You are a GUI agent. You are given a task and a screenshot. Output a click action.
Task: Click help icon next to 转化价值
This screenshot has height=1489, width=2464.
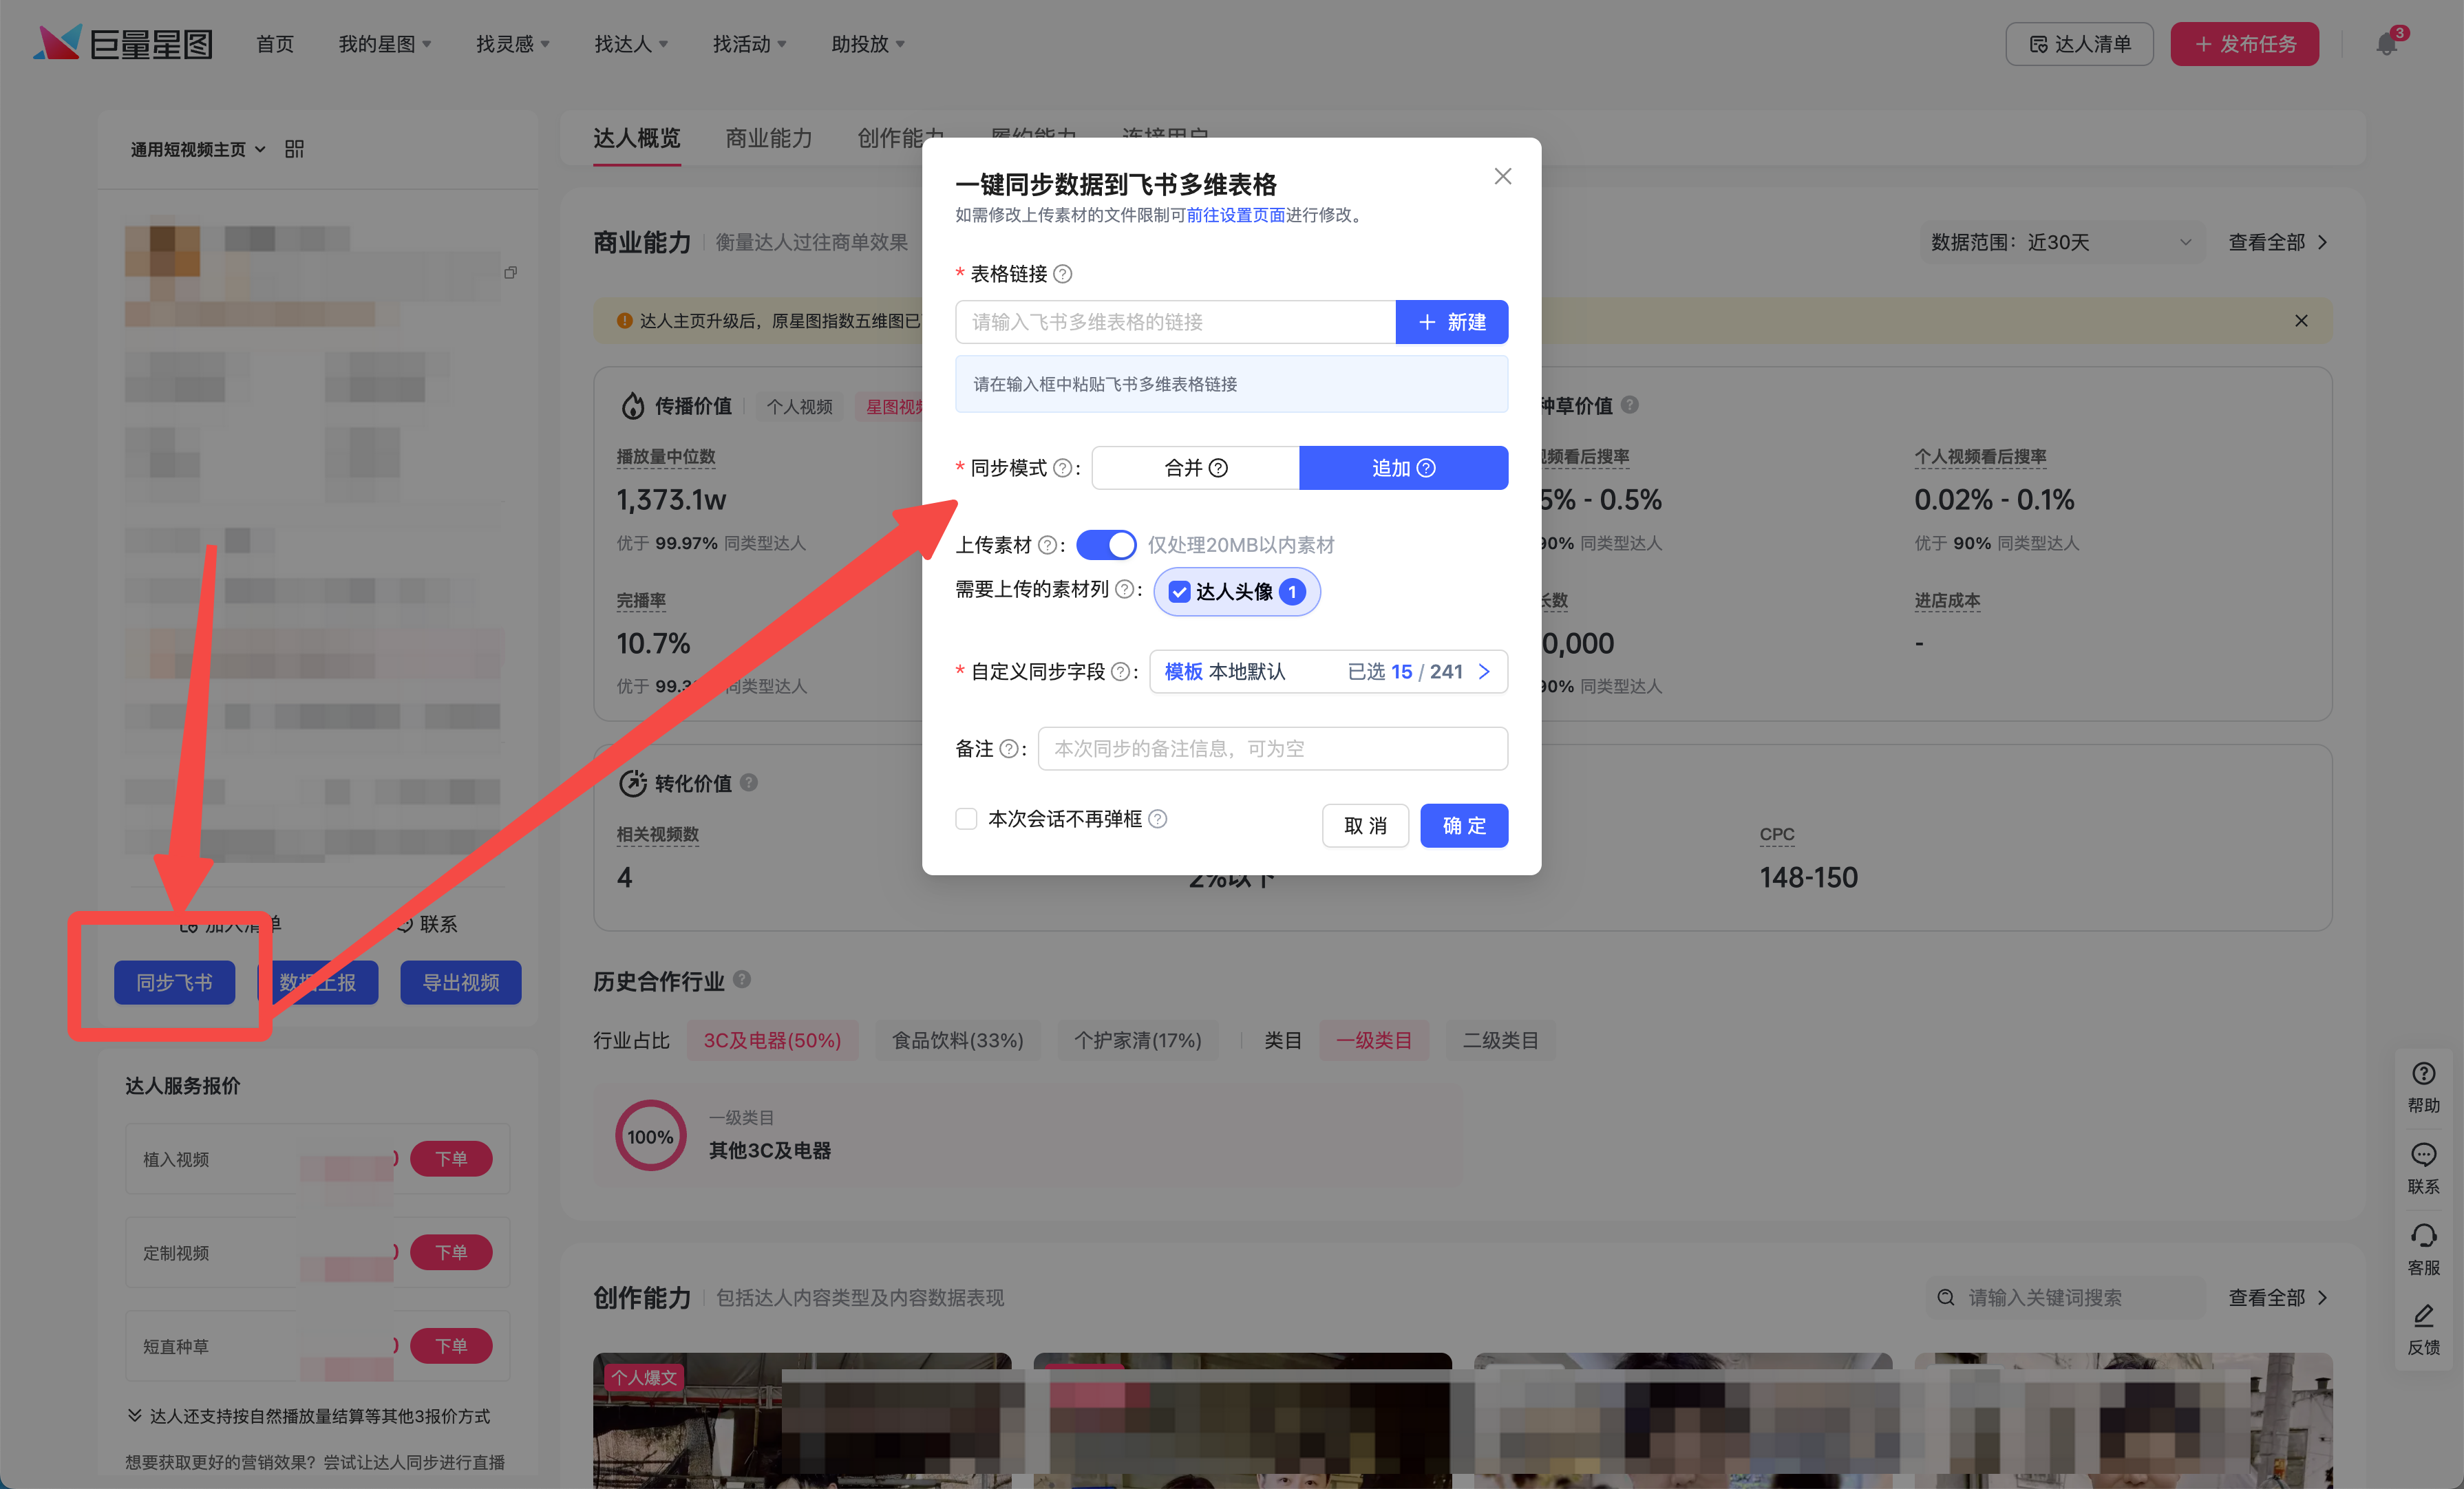coord(749,783)
